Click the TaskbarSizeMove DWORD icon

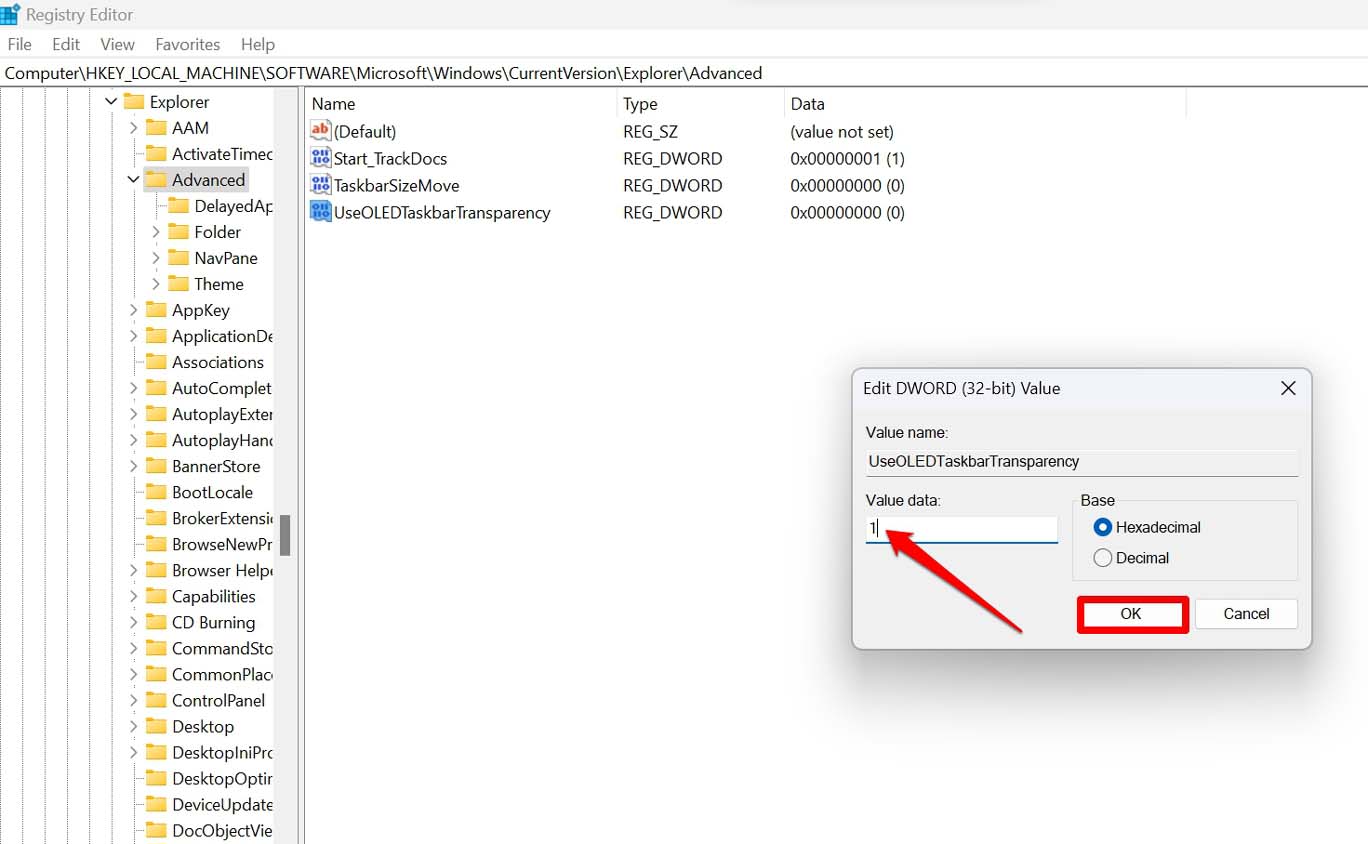322,185
